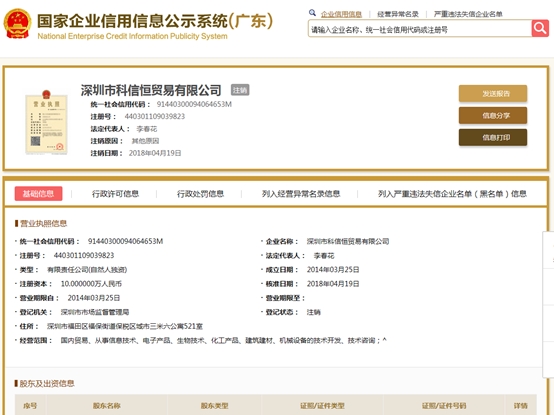Viewport: 554px width, 415px height.
Task: Open 严重违法失信企业名单 link
Action: click(x=468, y=14)
